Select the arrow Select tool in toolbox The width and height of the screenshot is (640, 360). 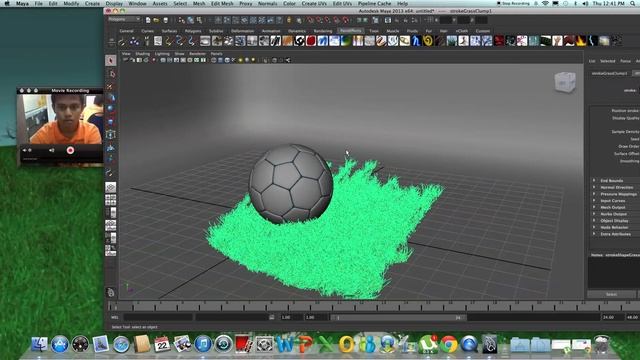click(x=111, y=61)
